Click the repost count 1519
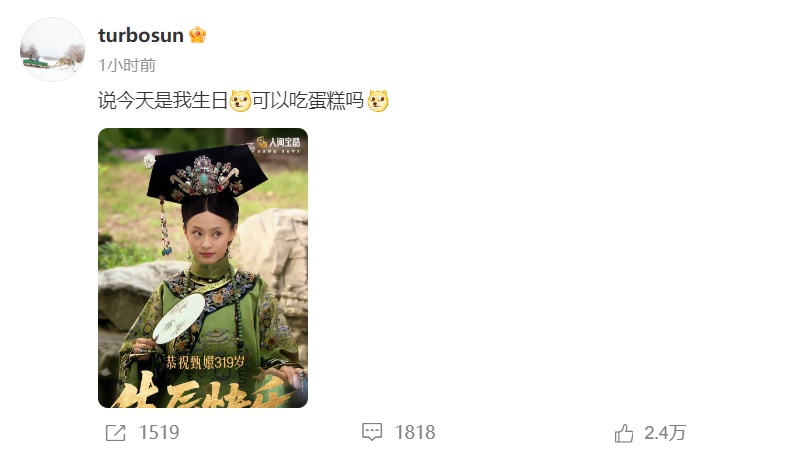 pyautogui.click(x=159, y=433)
